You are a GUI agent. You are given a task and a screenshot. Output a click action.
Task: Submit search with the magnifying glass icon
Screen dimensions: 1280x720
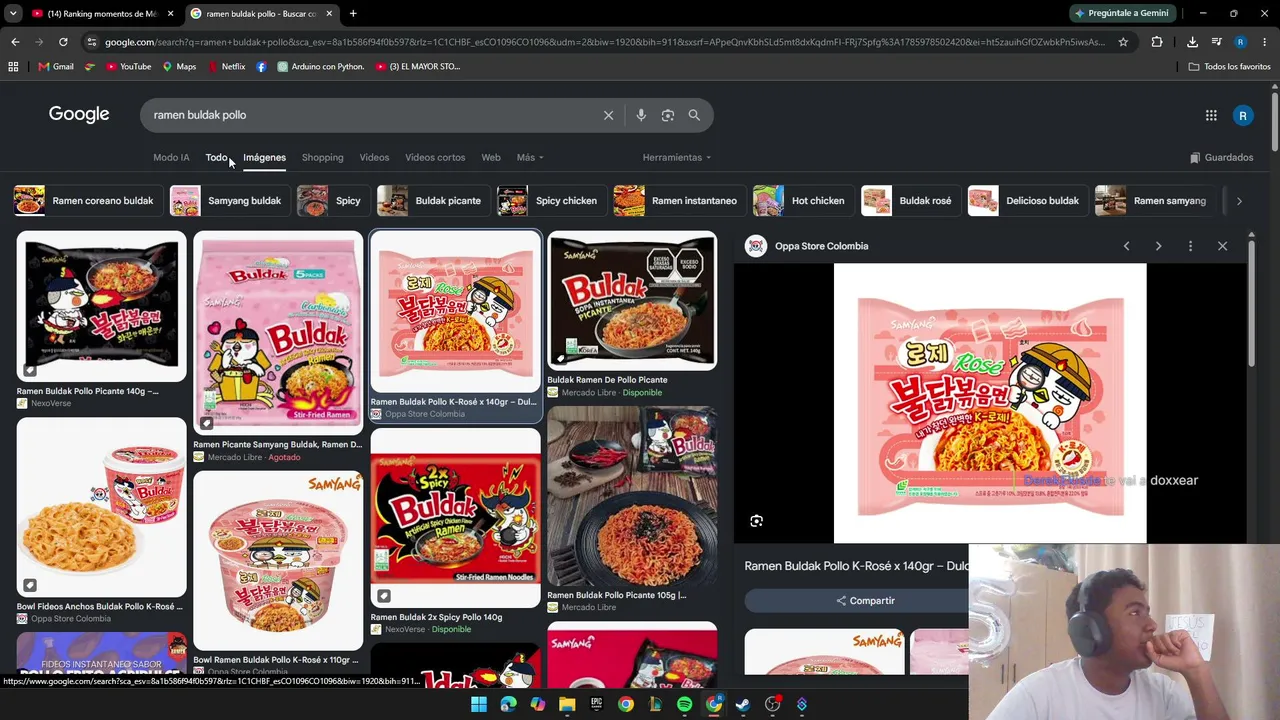[x=694, y=115]
